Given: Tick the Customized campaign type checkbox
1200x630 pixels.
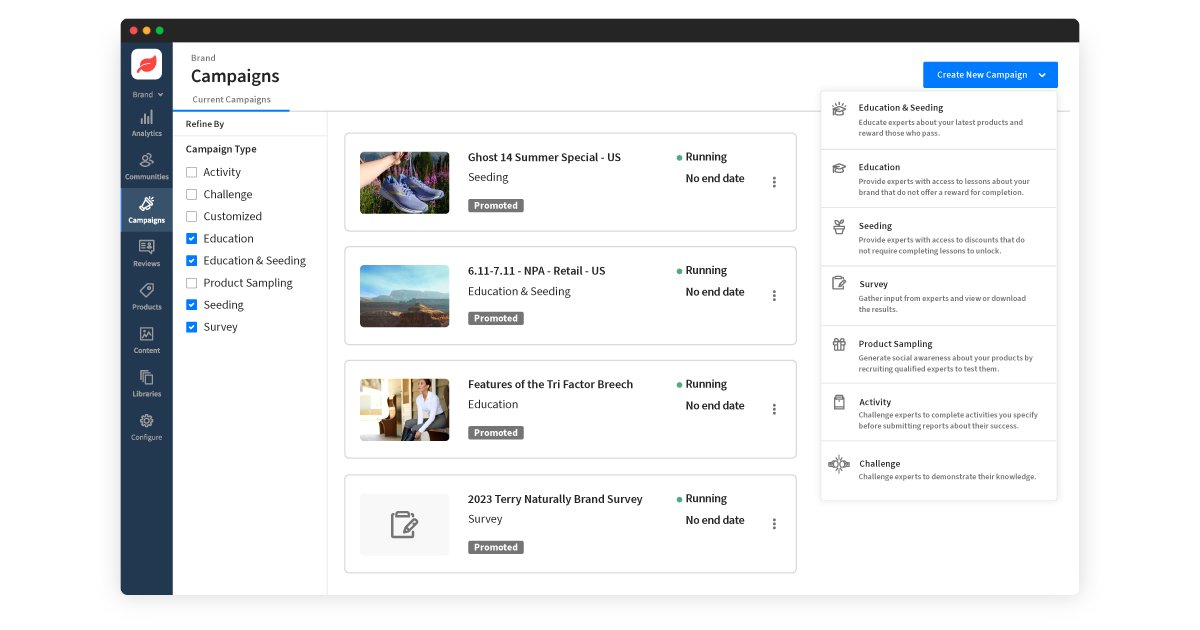Looking at the screenshot, I should (191, 216).
